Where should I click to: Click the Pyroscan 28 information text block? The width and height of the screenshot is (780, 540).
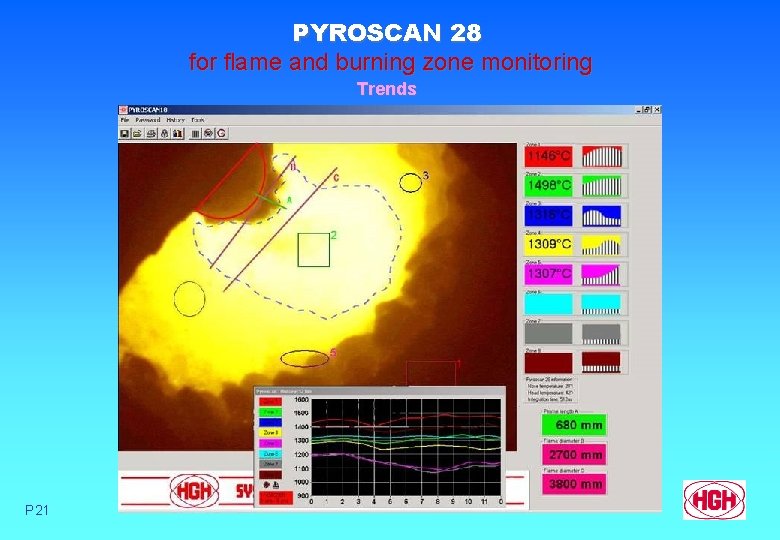click(550, 389)
